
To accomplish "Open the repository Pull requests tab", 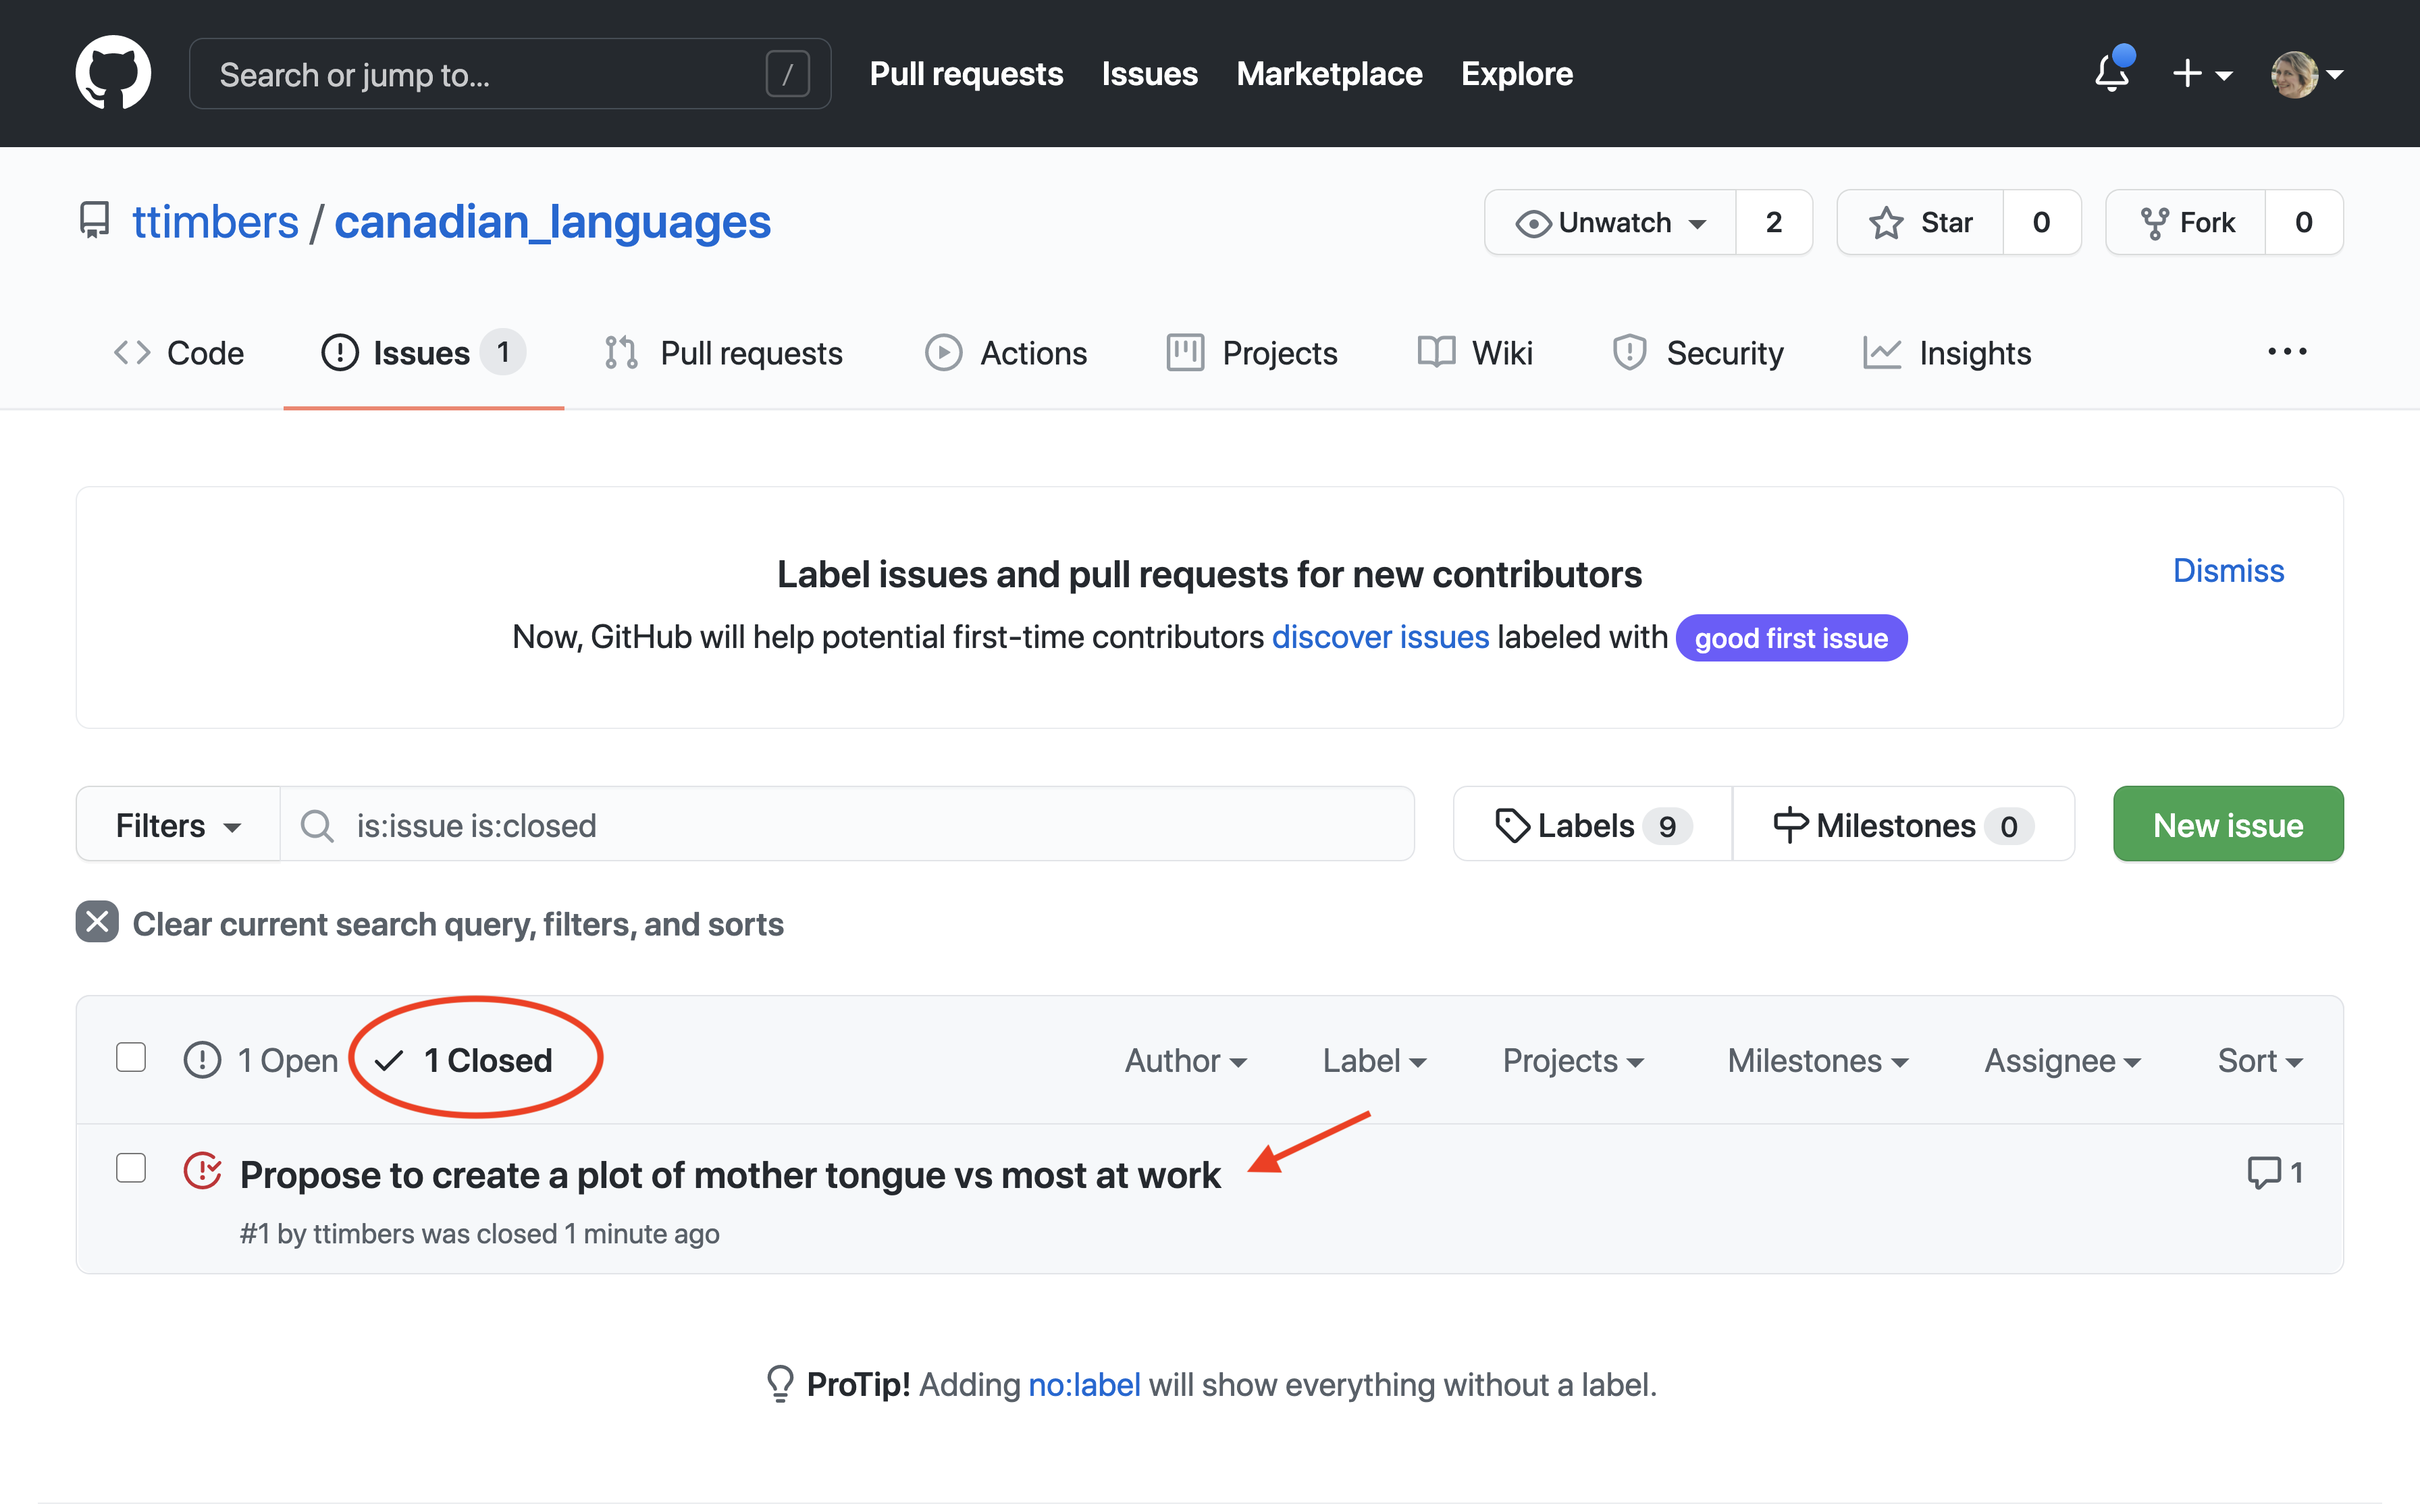I will coord(724,353).
